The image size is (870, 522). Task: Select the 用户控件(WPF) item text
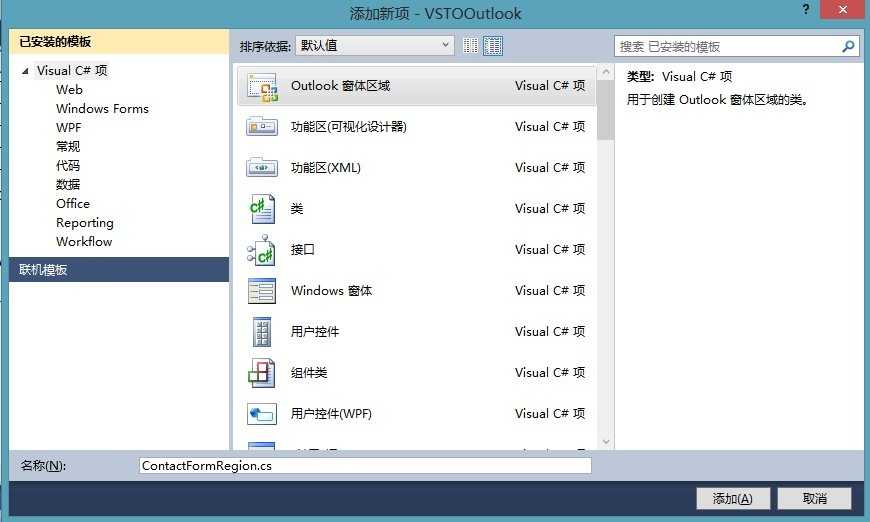[331, 414]
